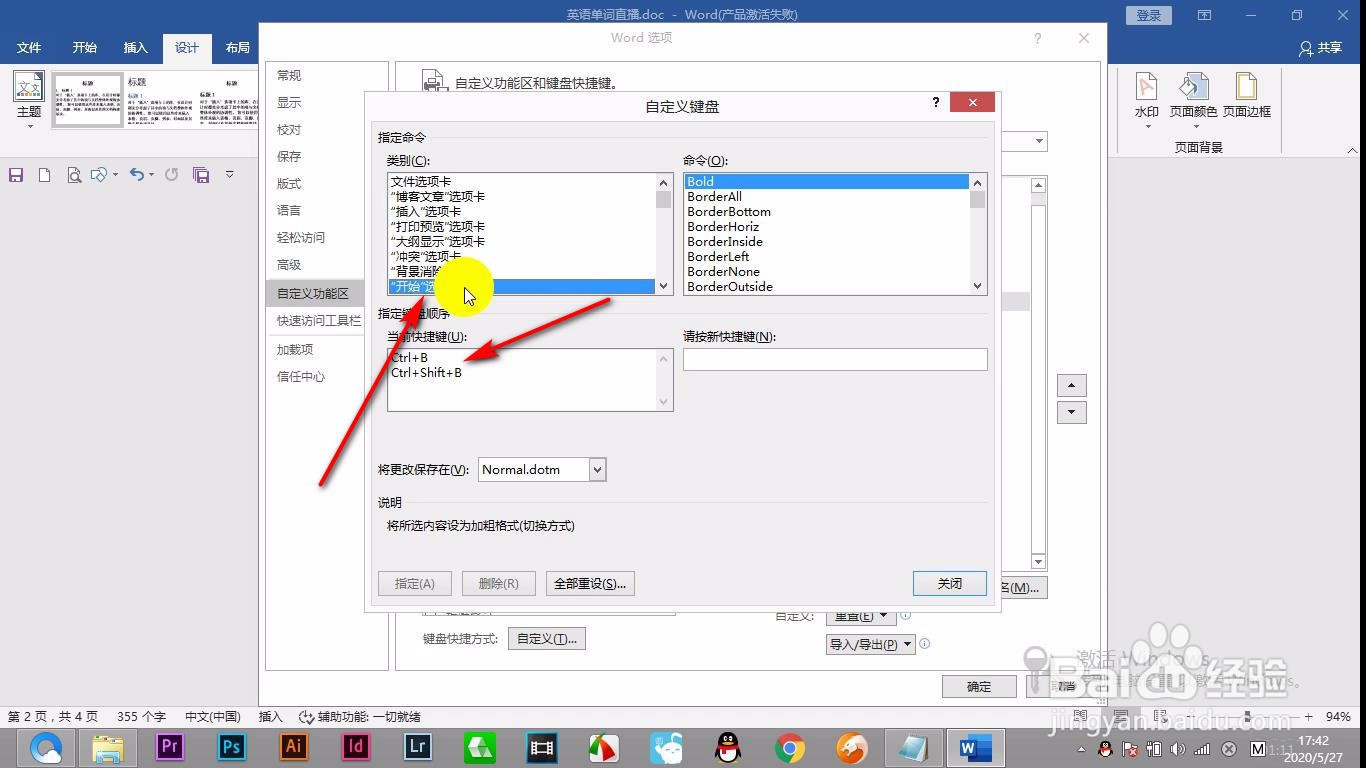Click the new blank document icon

point(44,175)
